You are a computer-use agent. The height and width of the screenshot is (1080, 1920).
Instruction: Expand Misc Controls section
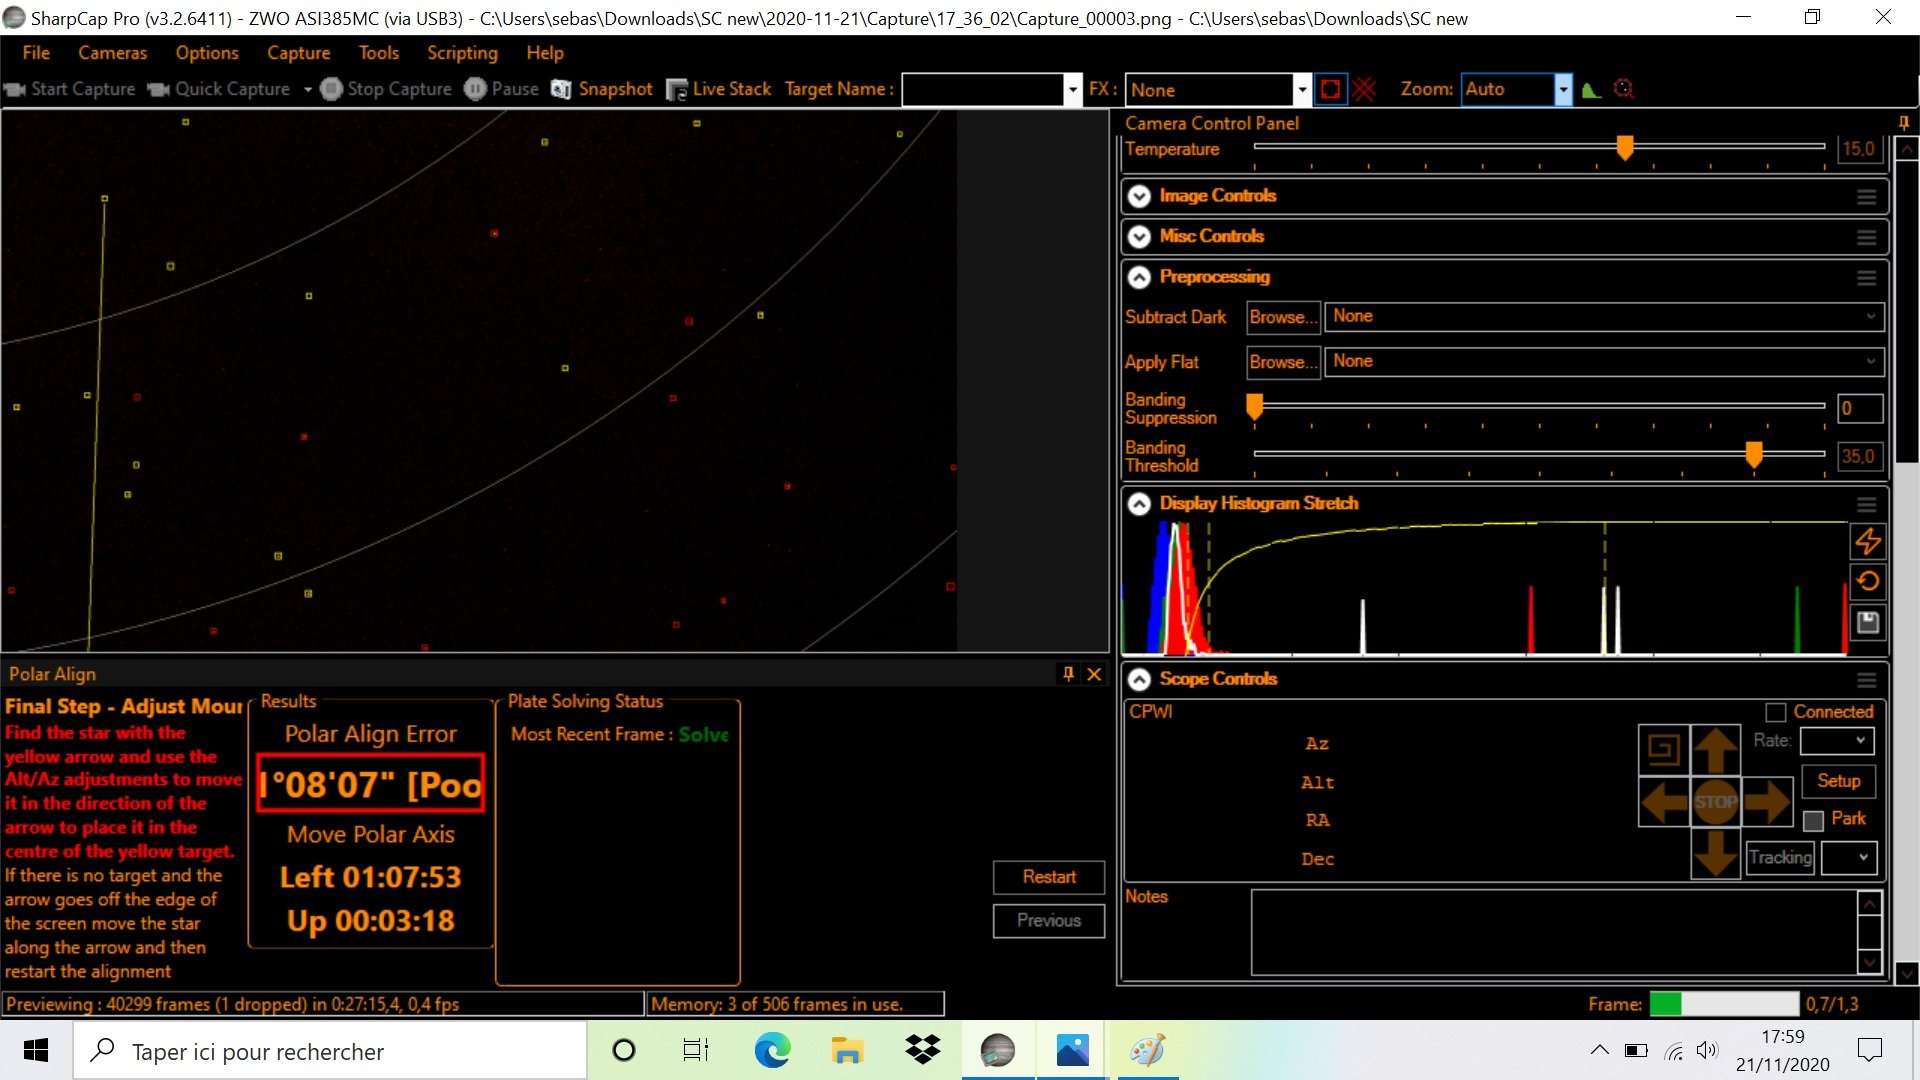click(1139, 237)
